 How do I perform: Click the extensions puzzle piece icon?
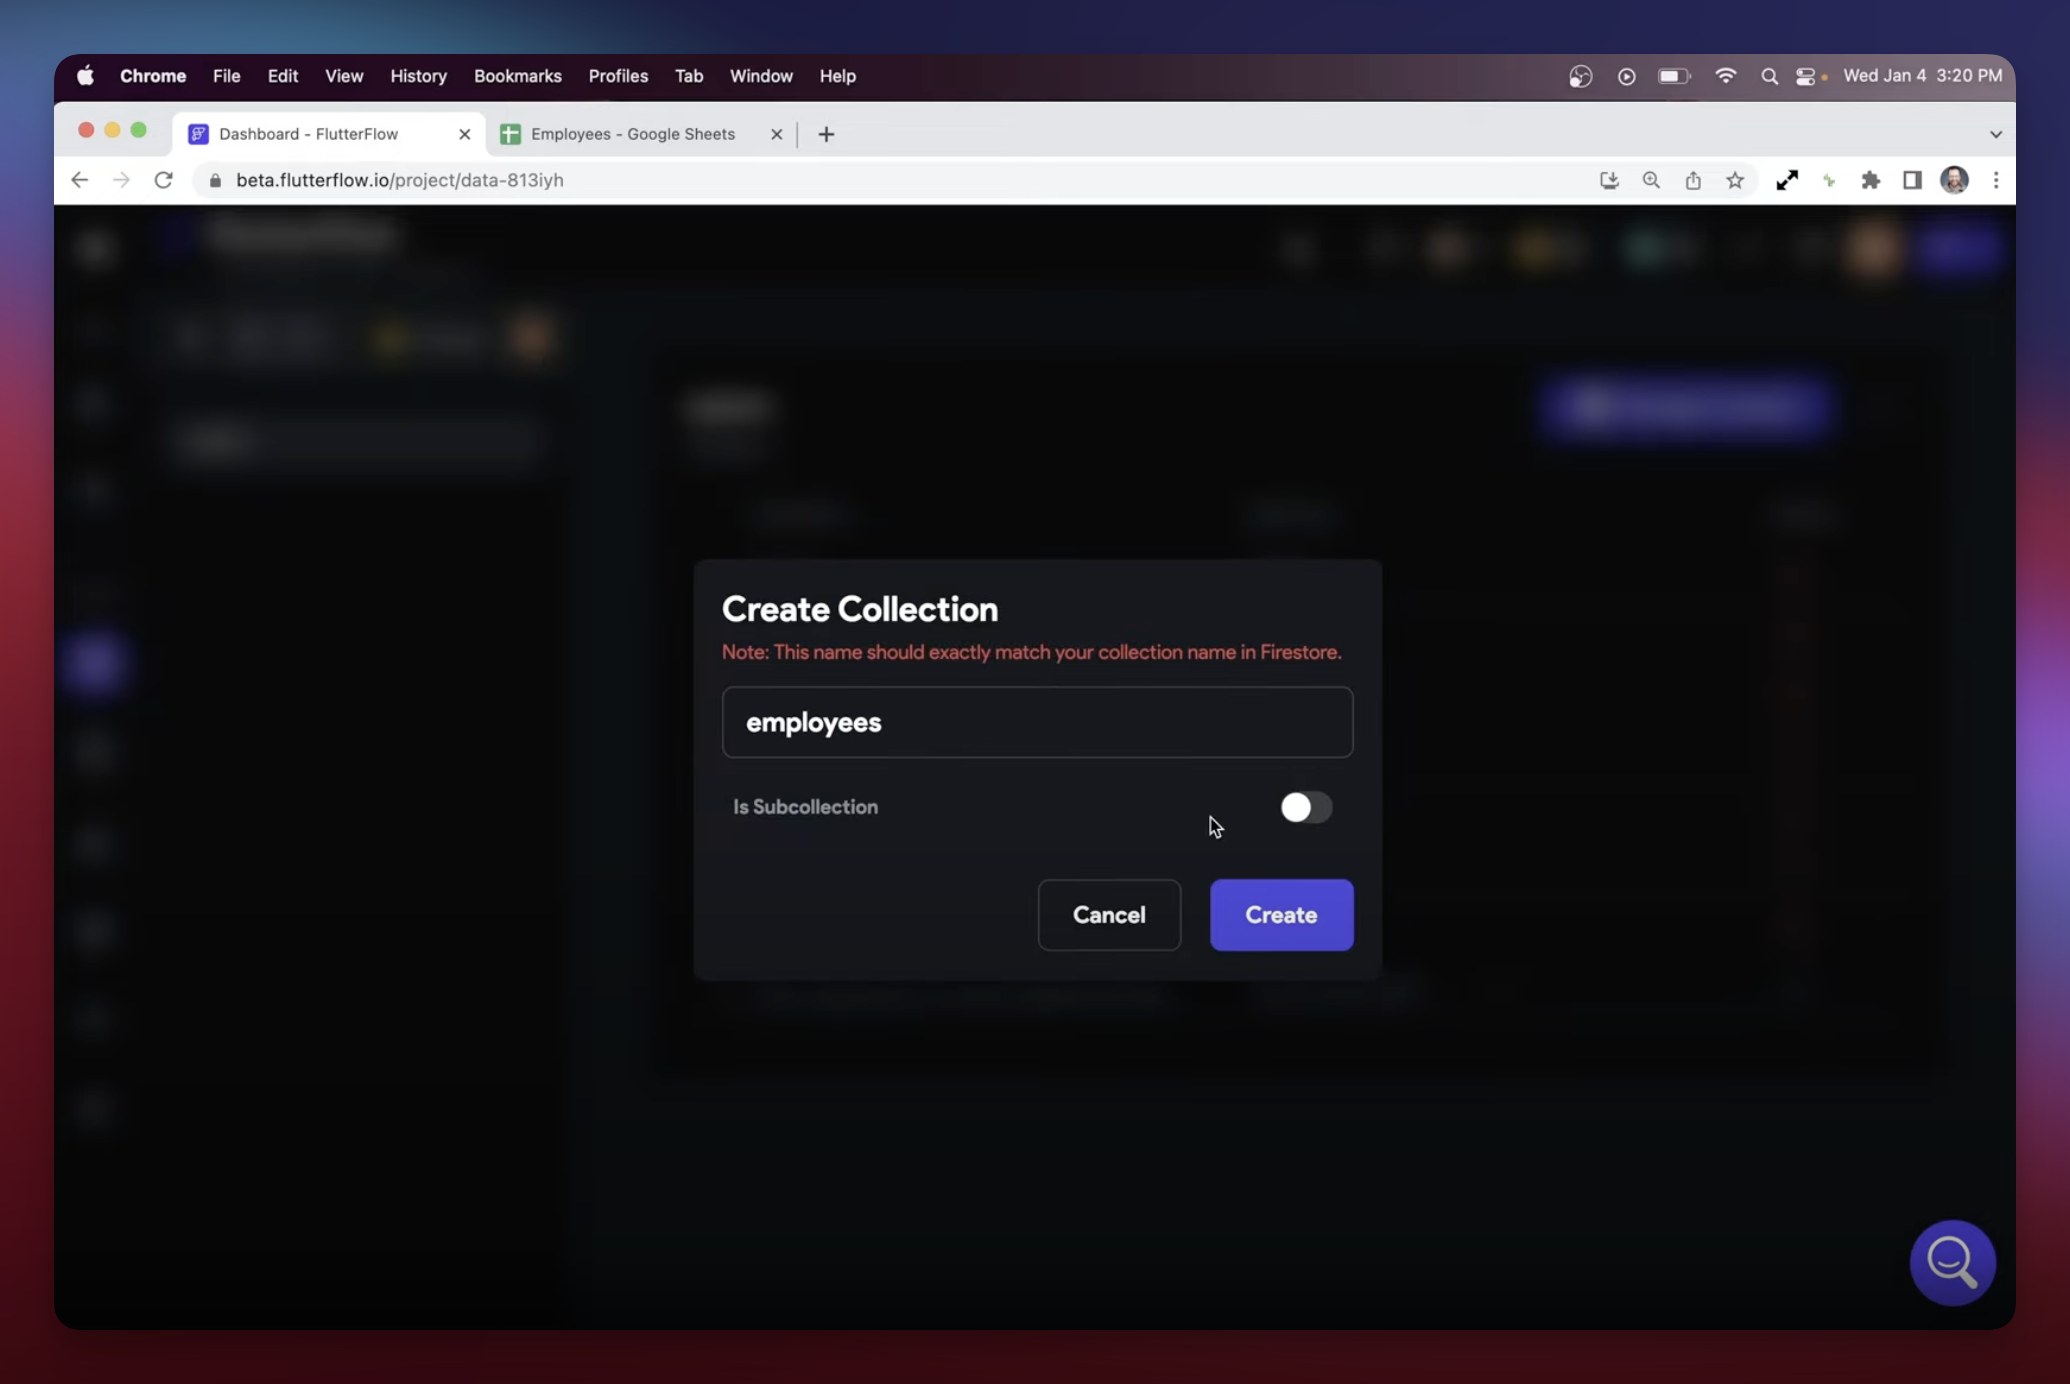[1871, 179]
